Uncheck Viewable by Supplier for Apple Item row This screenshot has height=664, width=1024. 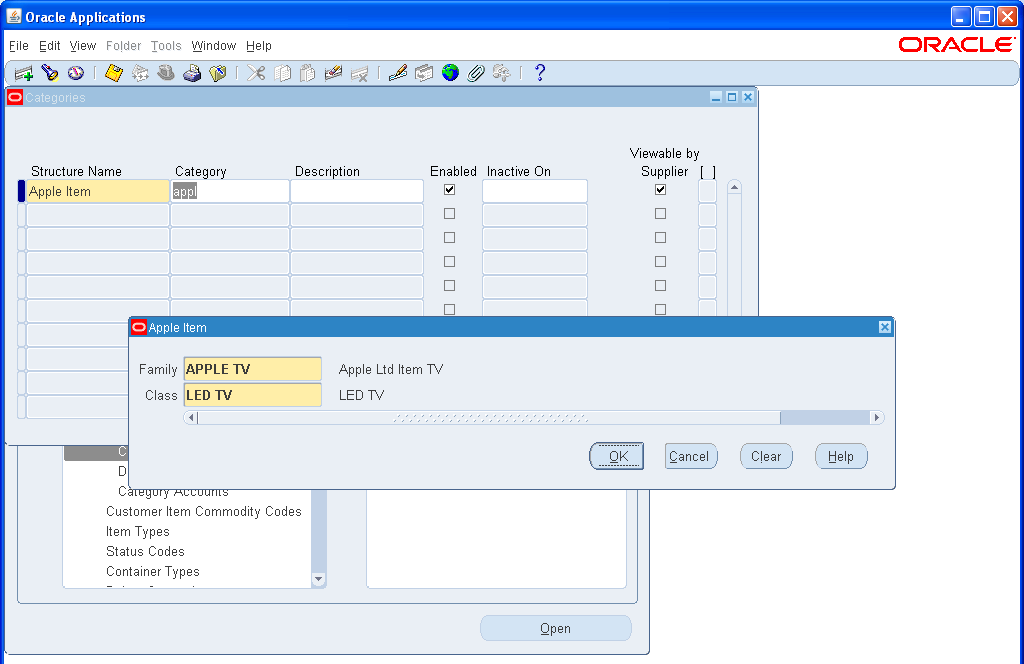(660, 190)
